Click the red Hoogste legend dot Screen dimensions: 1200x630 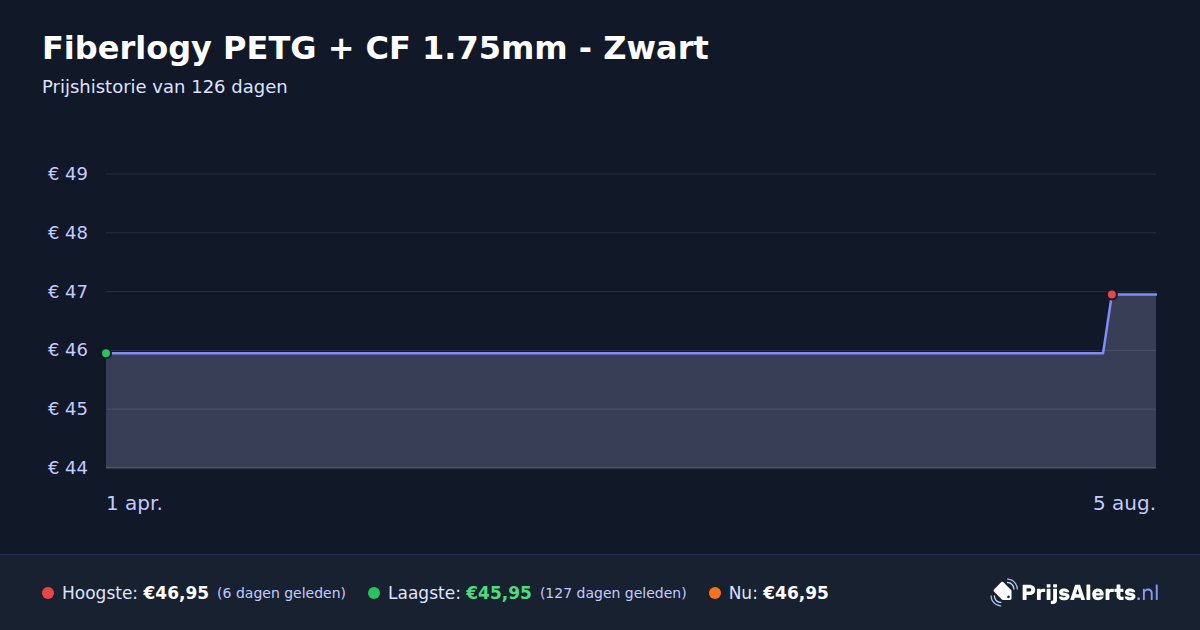48,593
